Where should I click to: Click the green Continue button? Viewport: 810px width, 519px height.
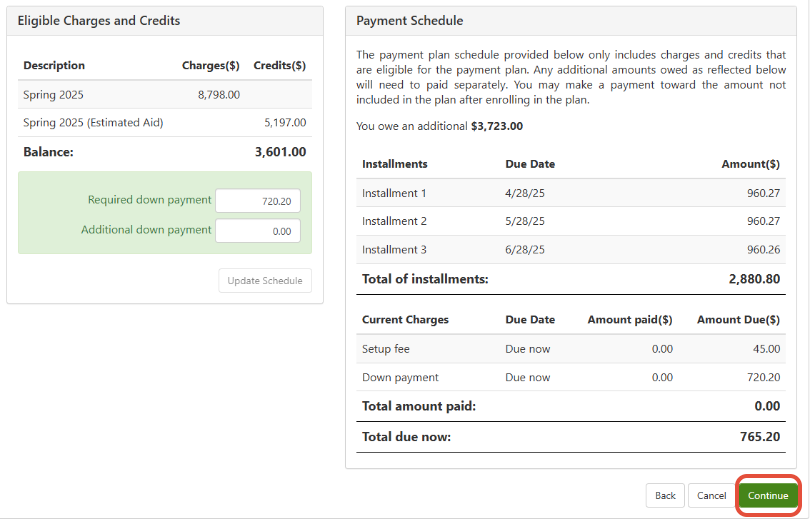point(768,495)
